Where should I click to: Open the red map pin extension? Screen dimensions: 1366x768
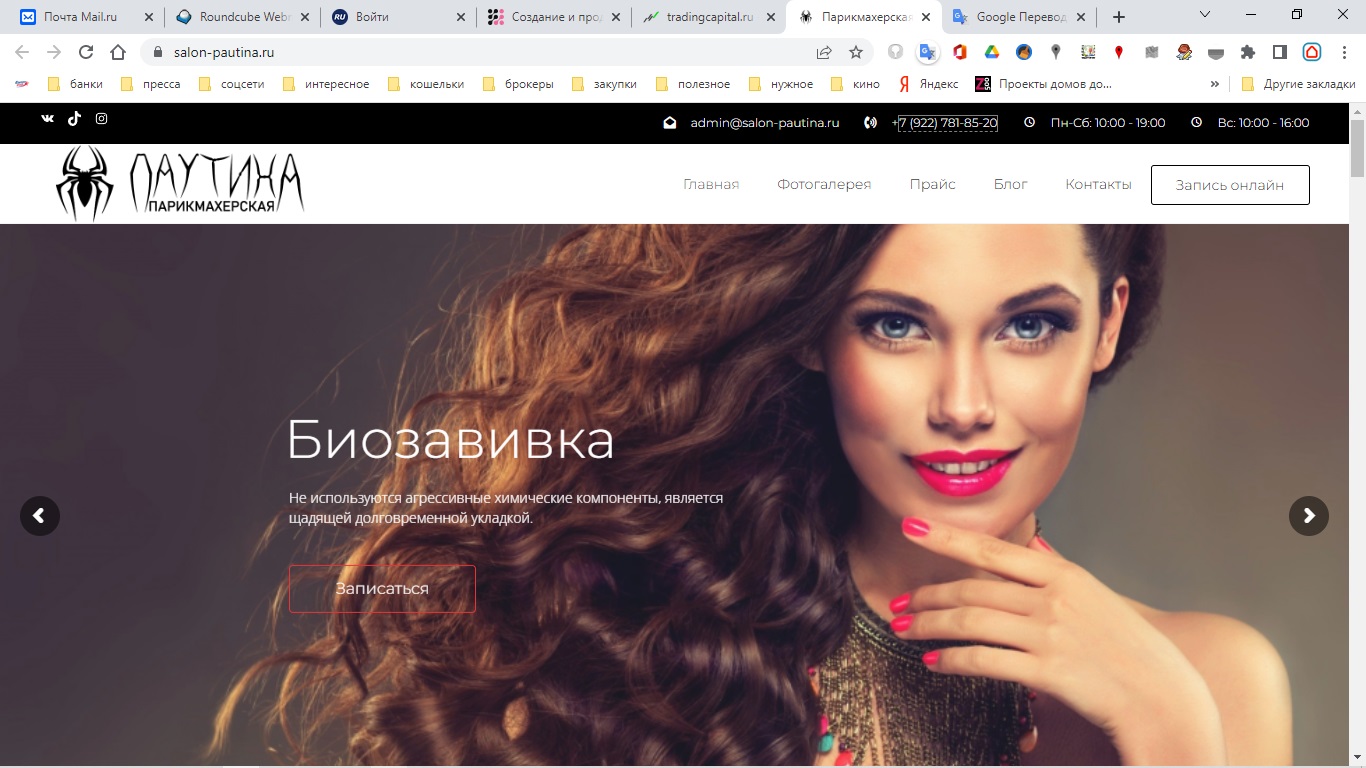(x=1120, y=52)
